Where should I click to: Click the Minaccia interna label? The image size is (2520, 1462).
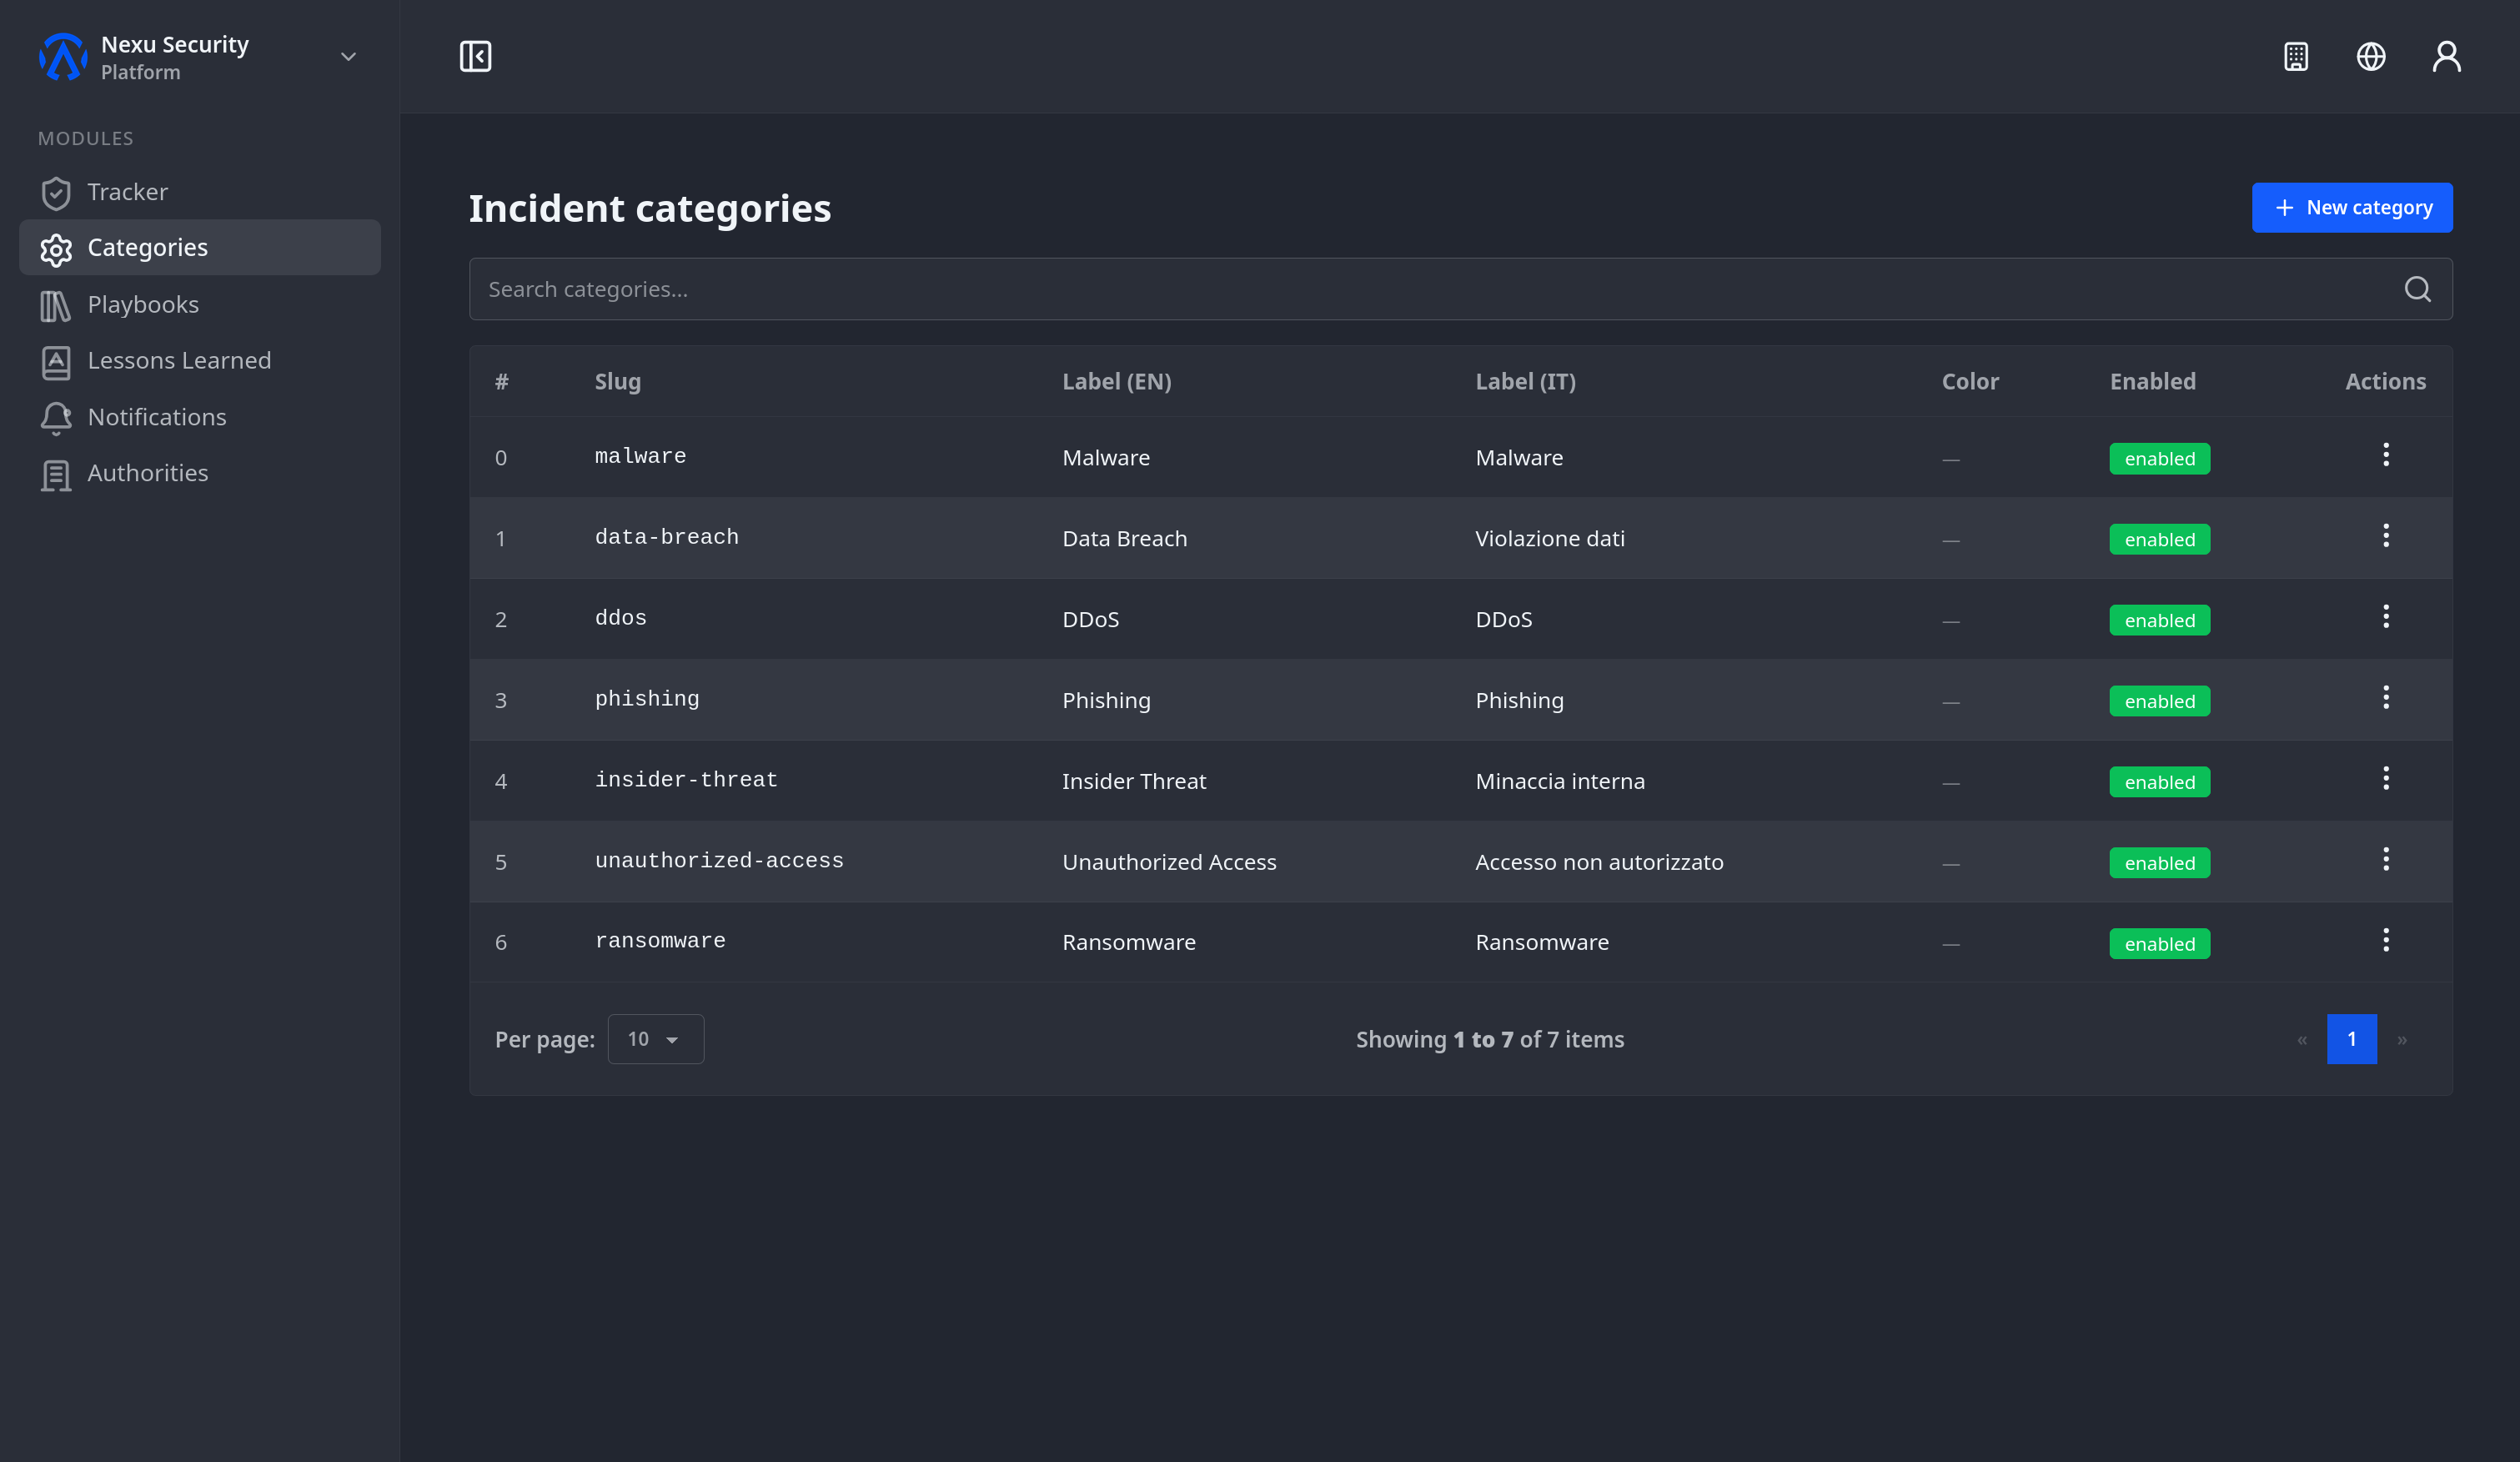coord(1560,782)
